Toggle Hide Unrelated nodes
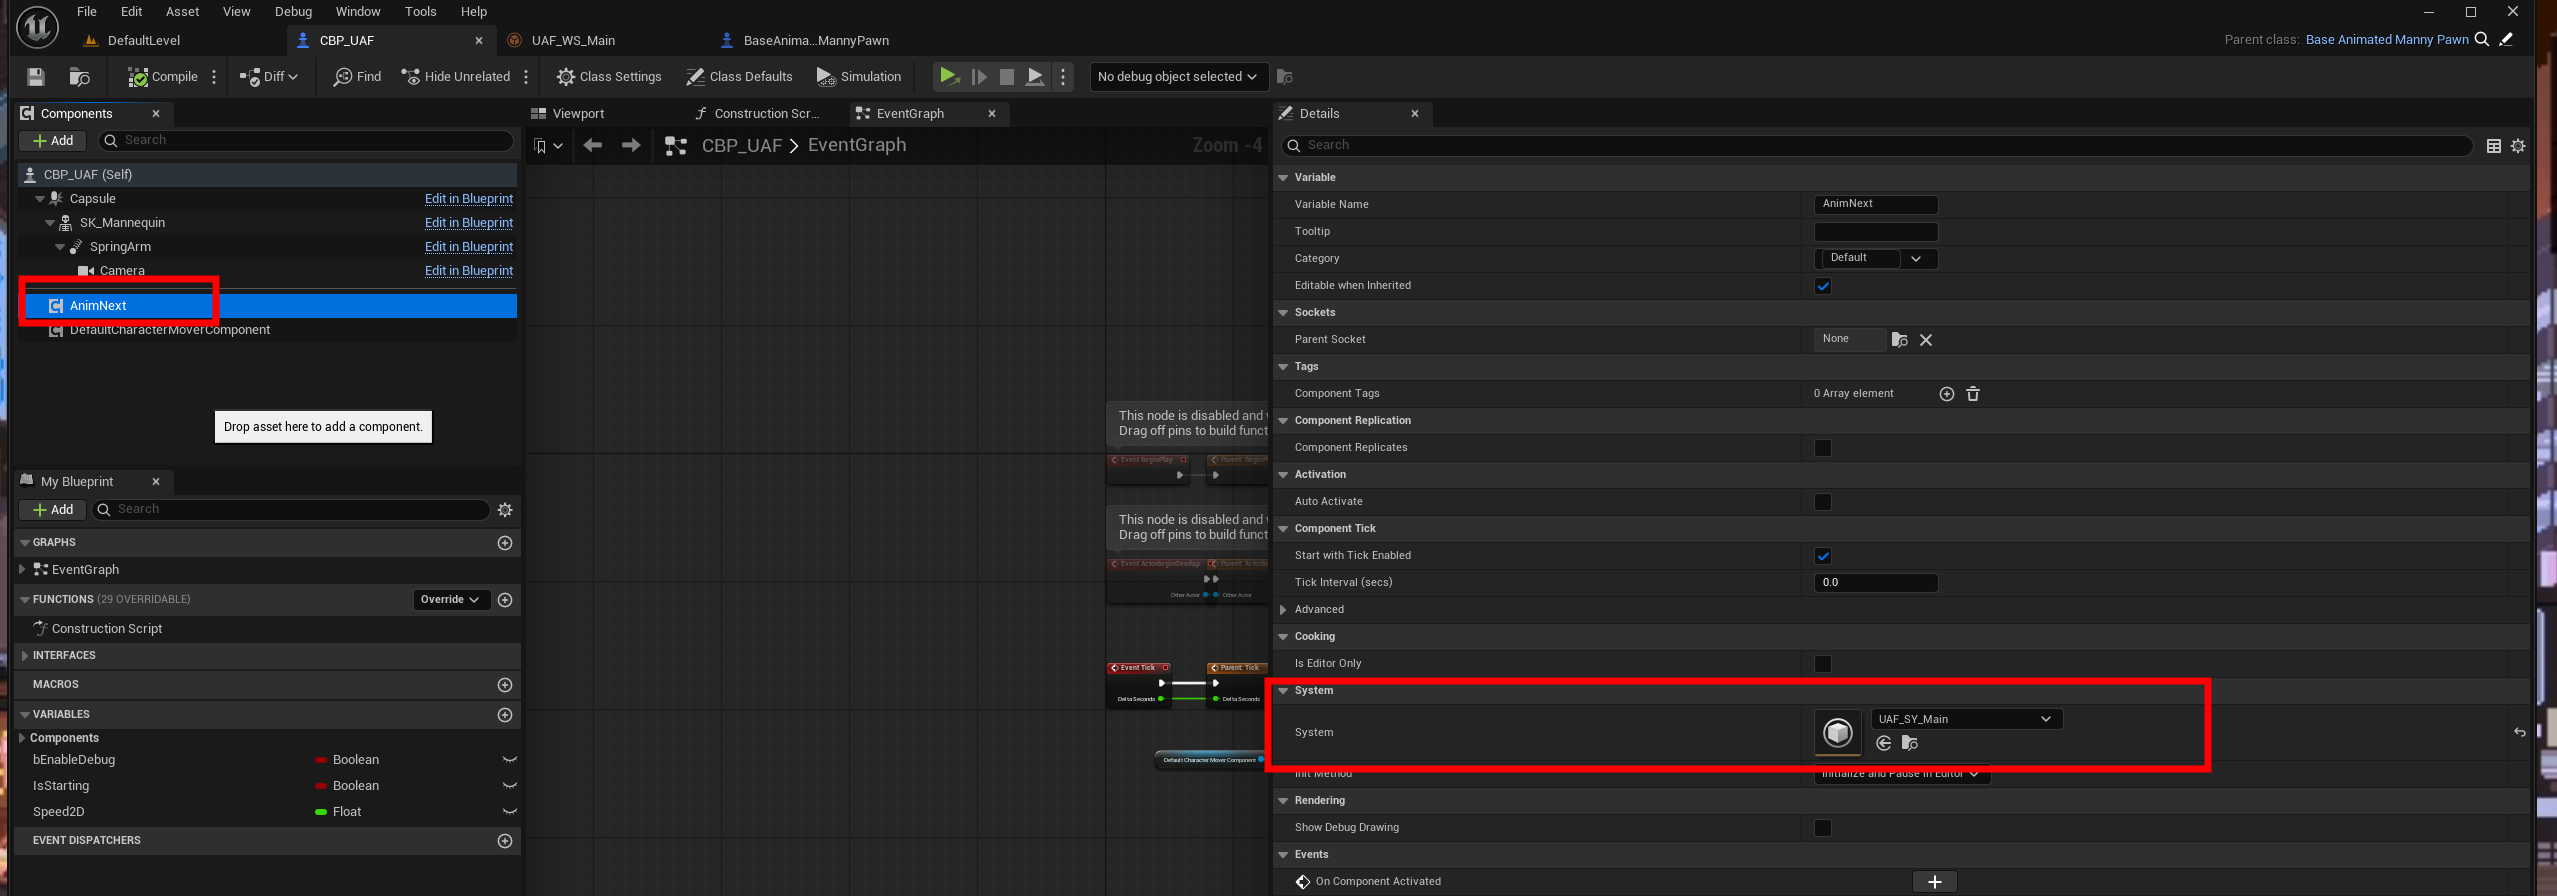The image size is (2557, 896). tap(456, 77)
